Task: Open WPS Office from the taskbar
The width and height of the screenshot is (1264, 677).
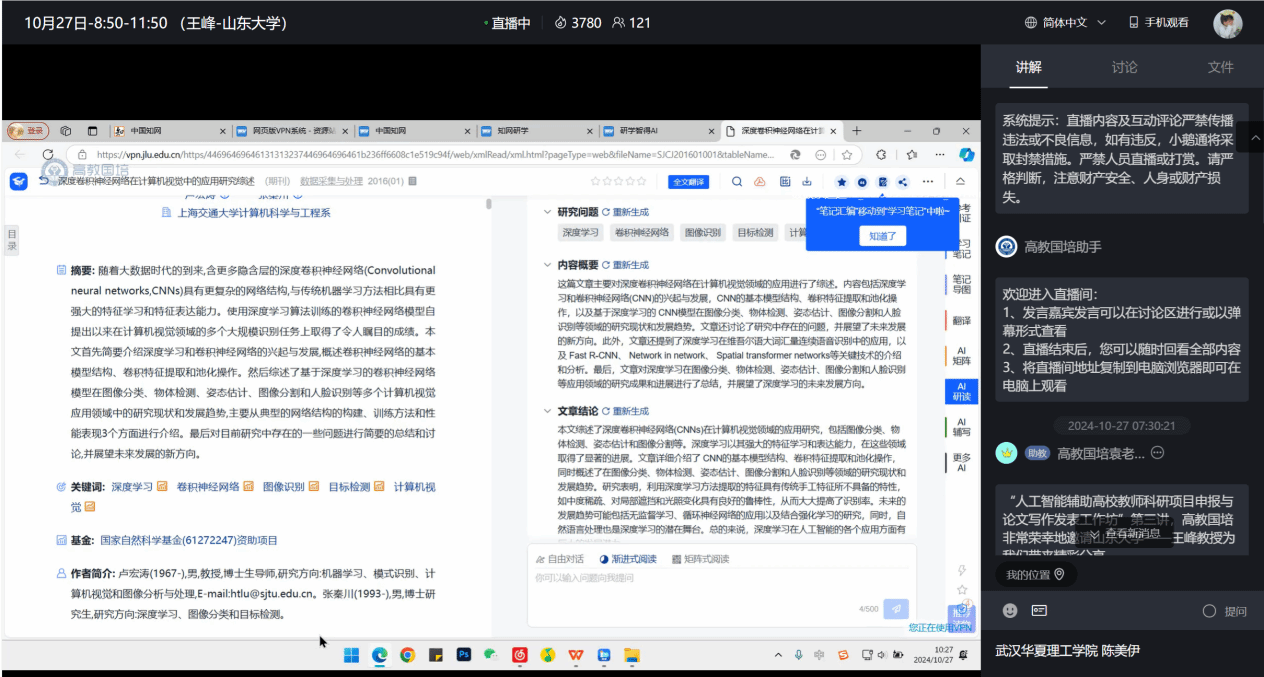Action: (576, 656)
